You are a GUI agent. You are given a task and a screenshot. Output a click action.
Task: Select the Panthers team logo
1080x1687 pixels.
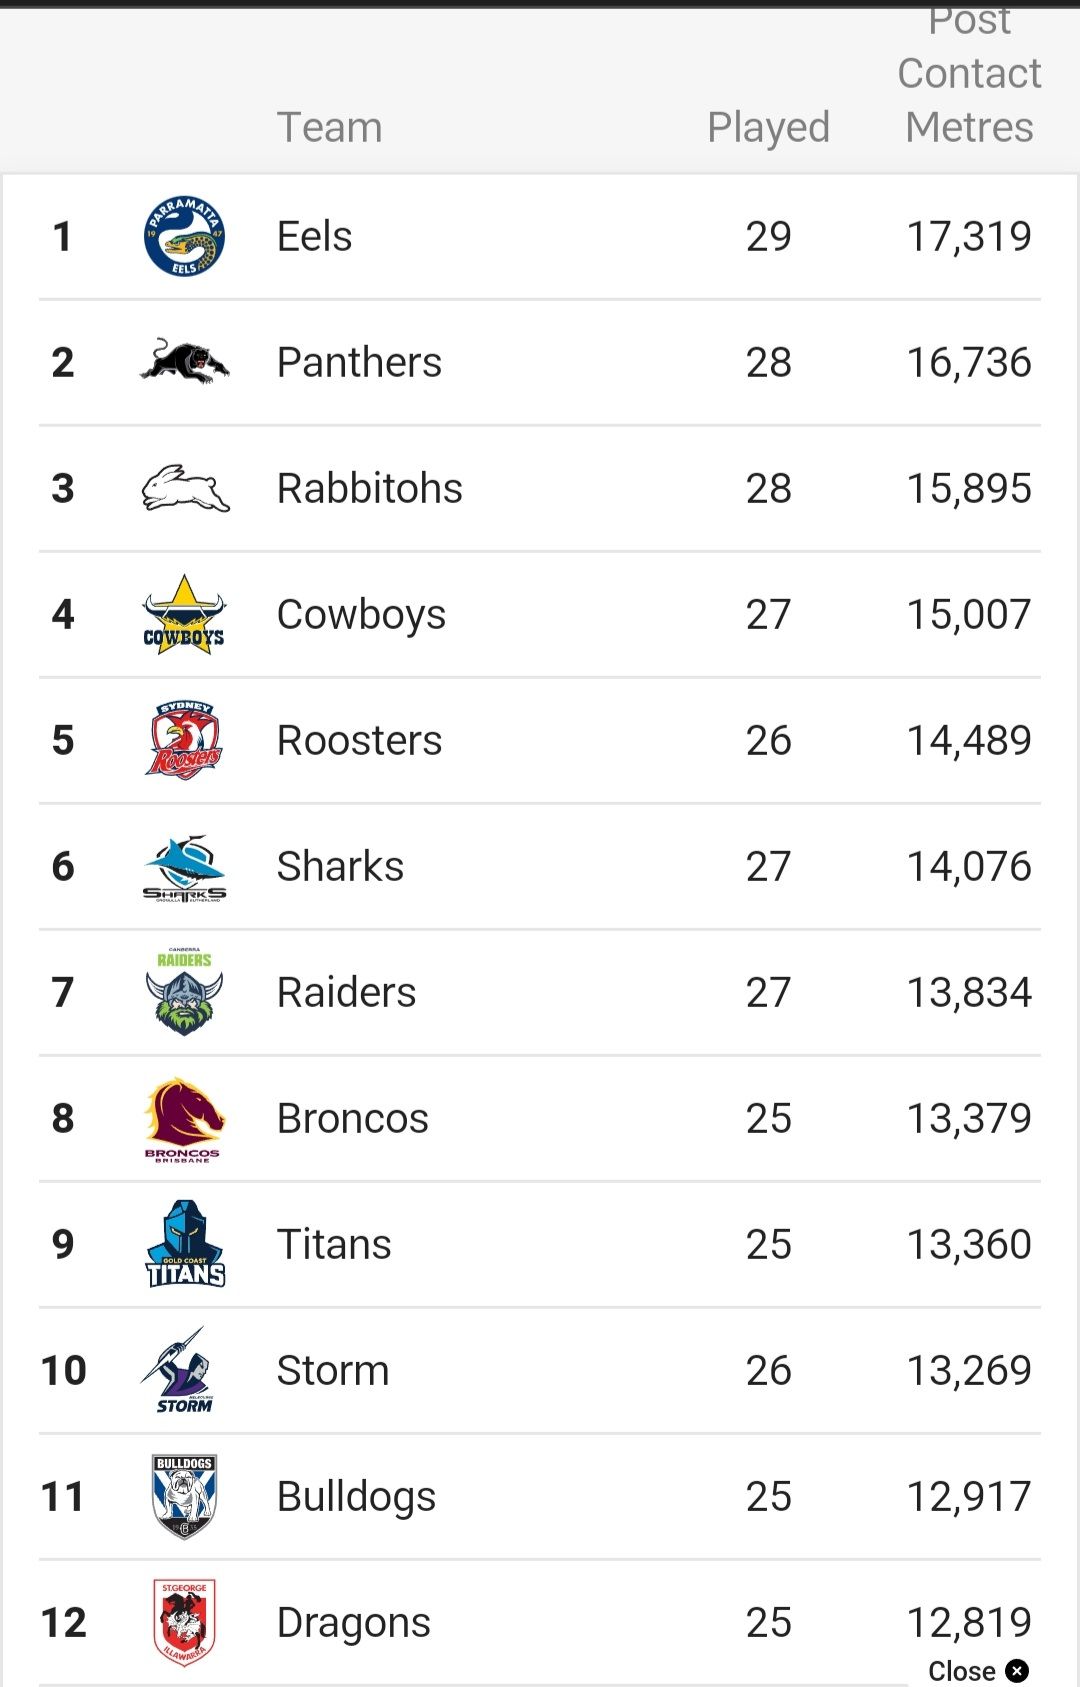click(184, 362)
